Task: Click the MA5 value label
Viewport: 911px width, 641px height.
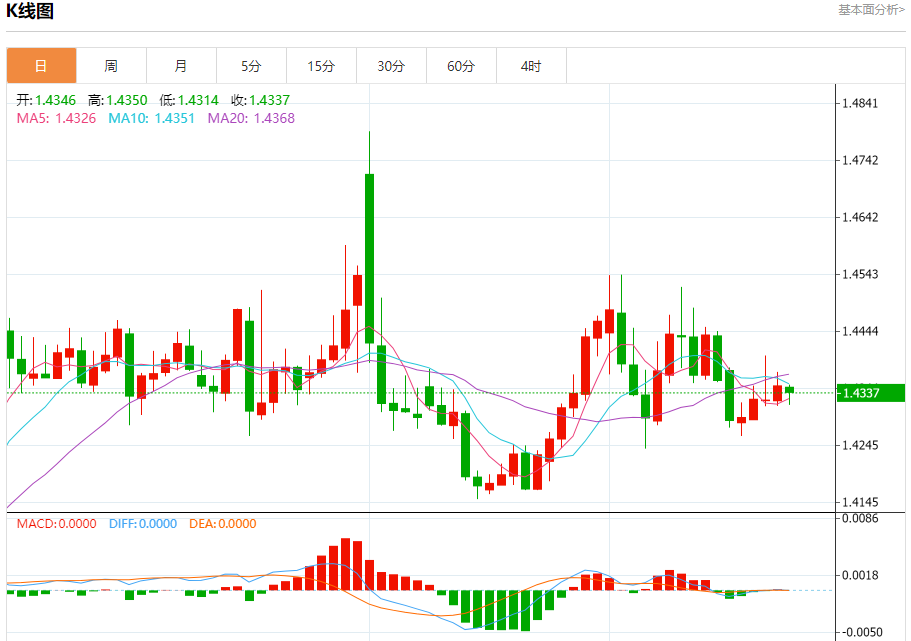Action: click(x=56, y=119)
